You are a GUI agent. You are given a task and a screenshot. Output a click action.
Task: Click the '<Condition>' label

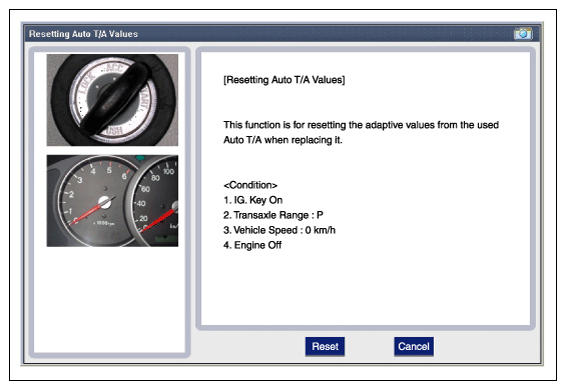[250, 185]
